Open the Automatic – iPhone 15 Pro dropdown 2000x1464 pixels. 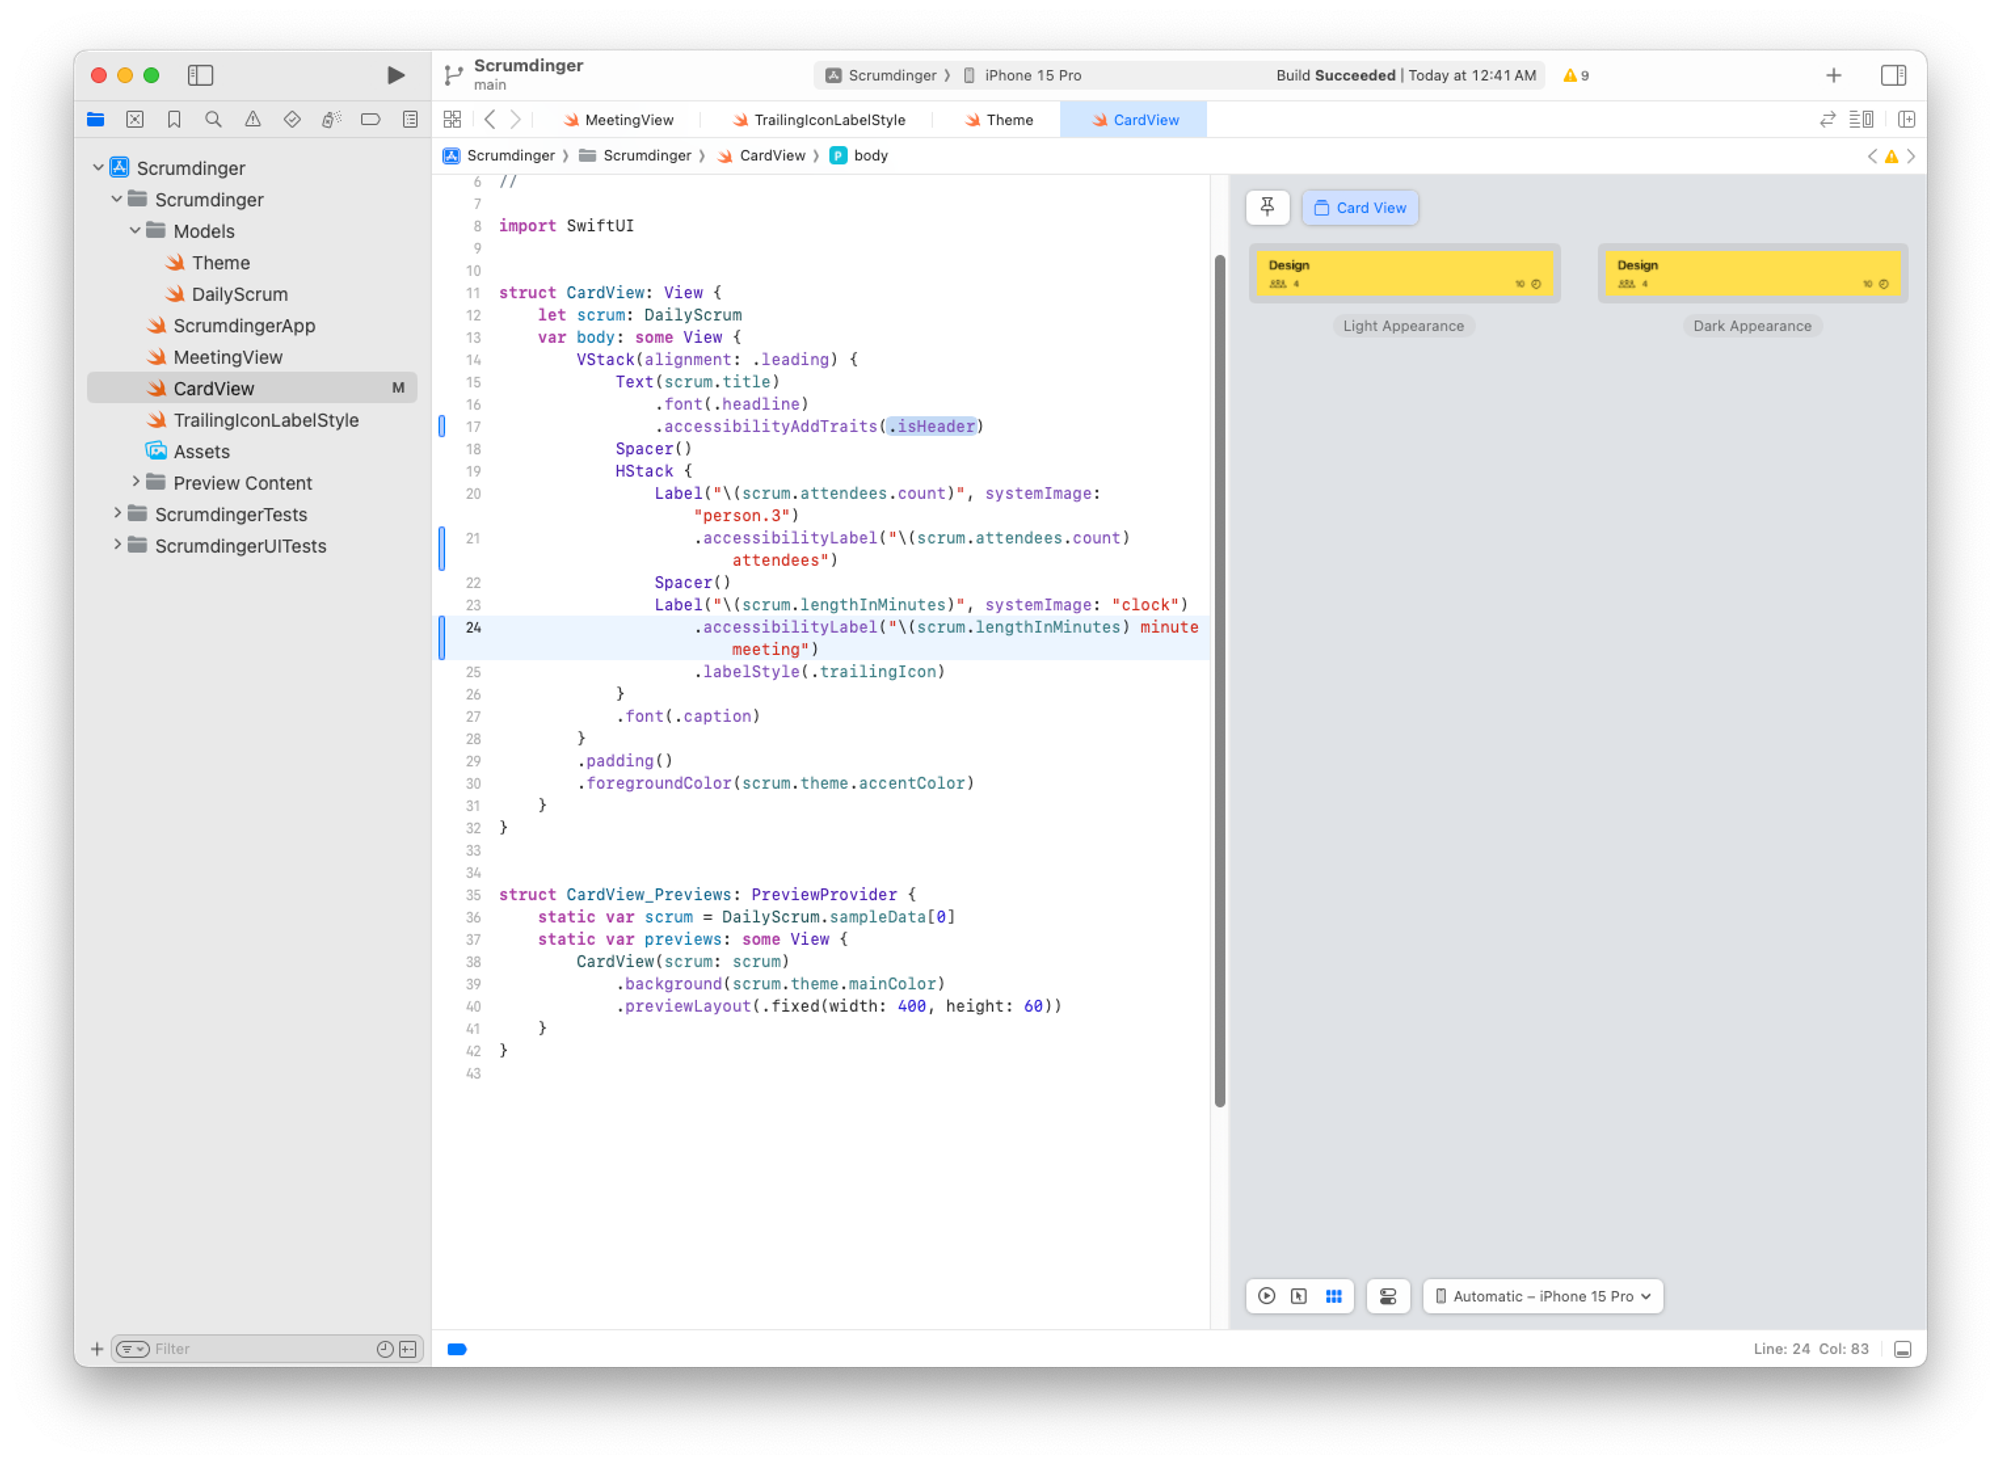pos(1543,1296)
